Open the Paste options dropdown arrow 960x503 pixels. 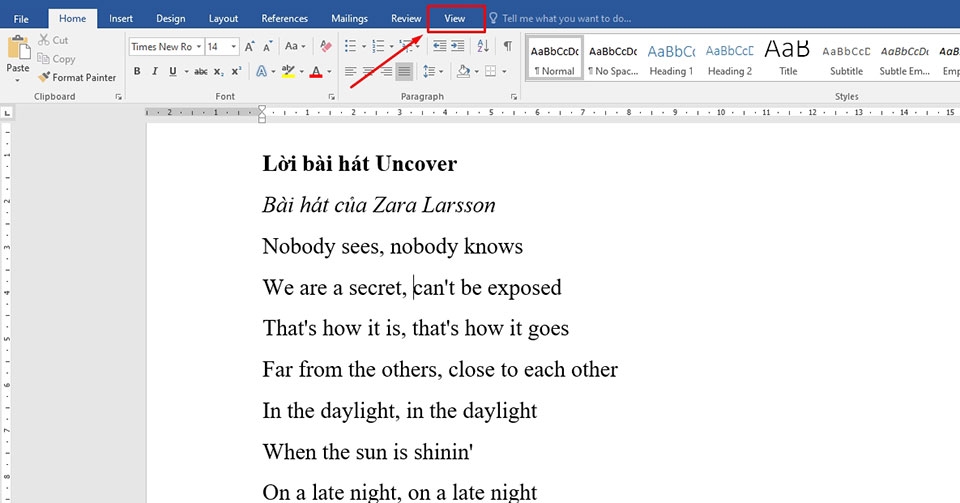18,80
